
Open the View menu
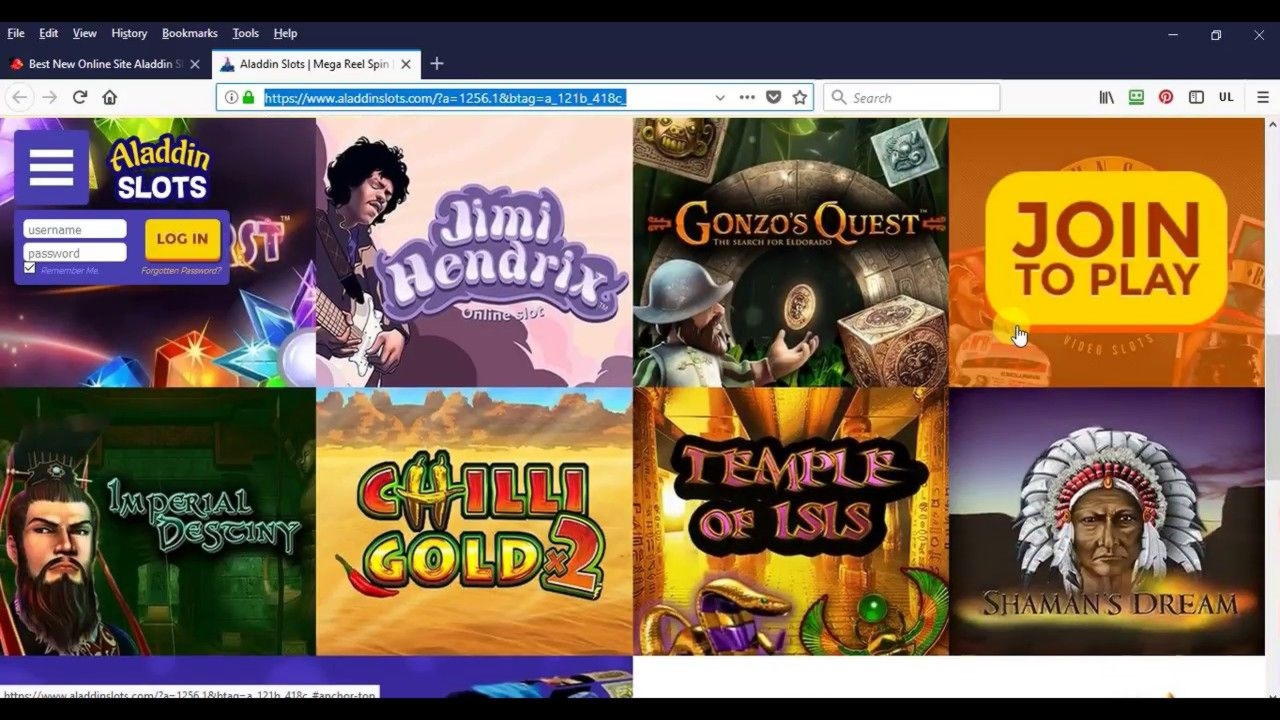[x=85, y=33]
